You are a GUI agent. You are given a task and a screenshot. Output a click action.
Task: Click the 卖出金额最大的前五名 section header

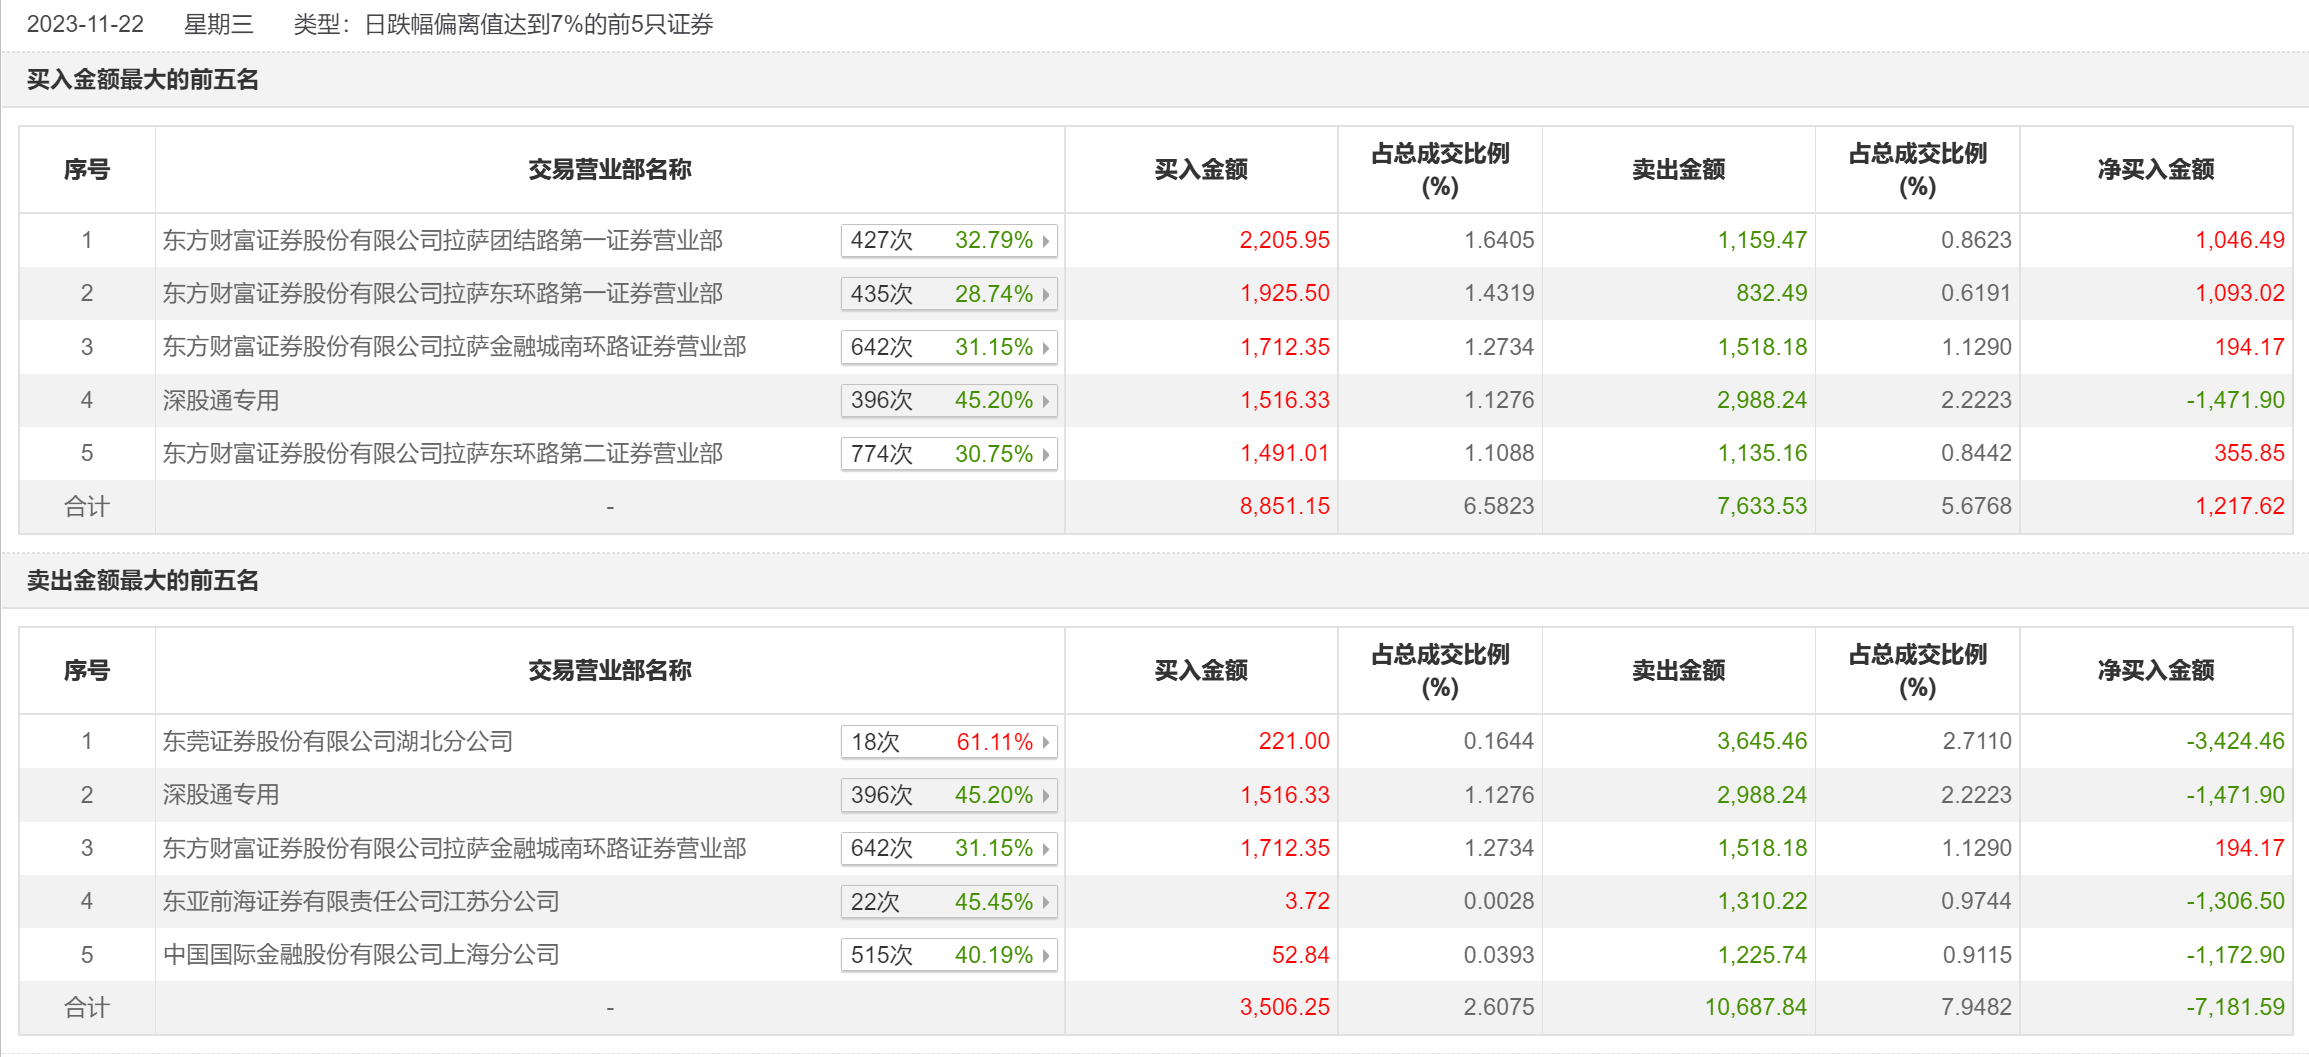coord(143,581)
